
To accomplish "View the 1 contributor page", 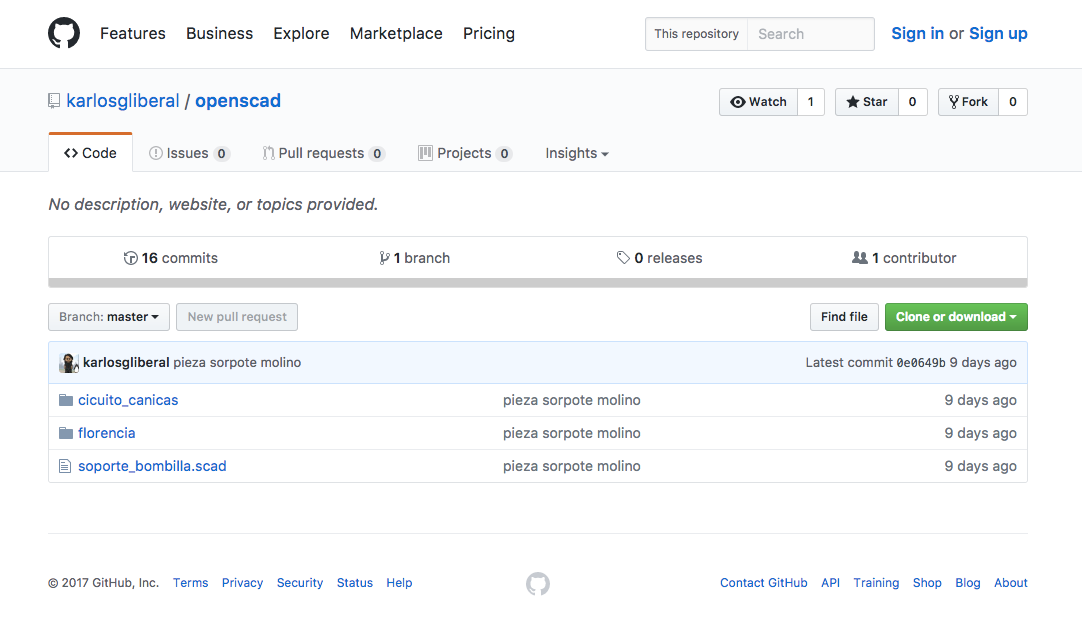I will point(904,258).
